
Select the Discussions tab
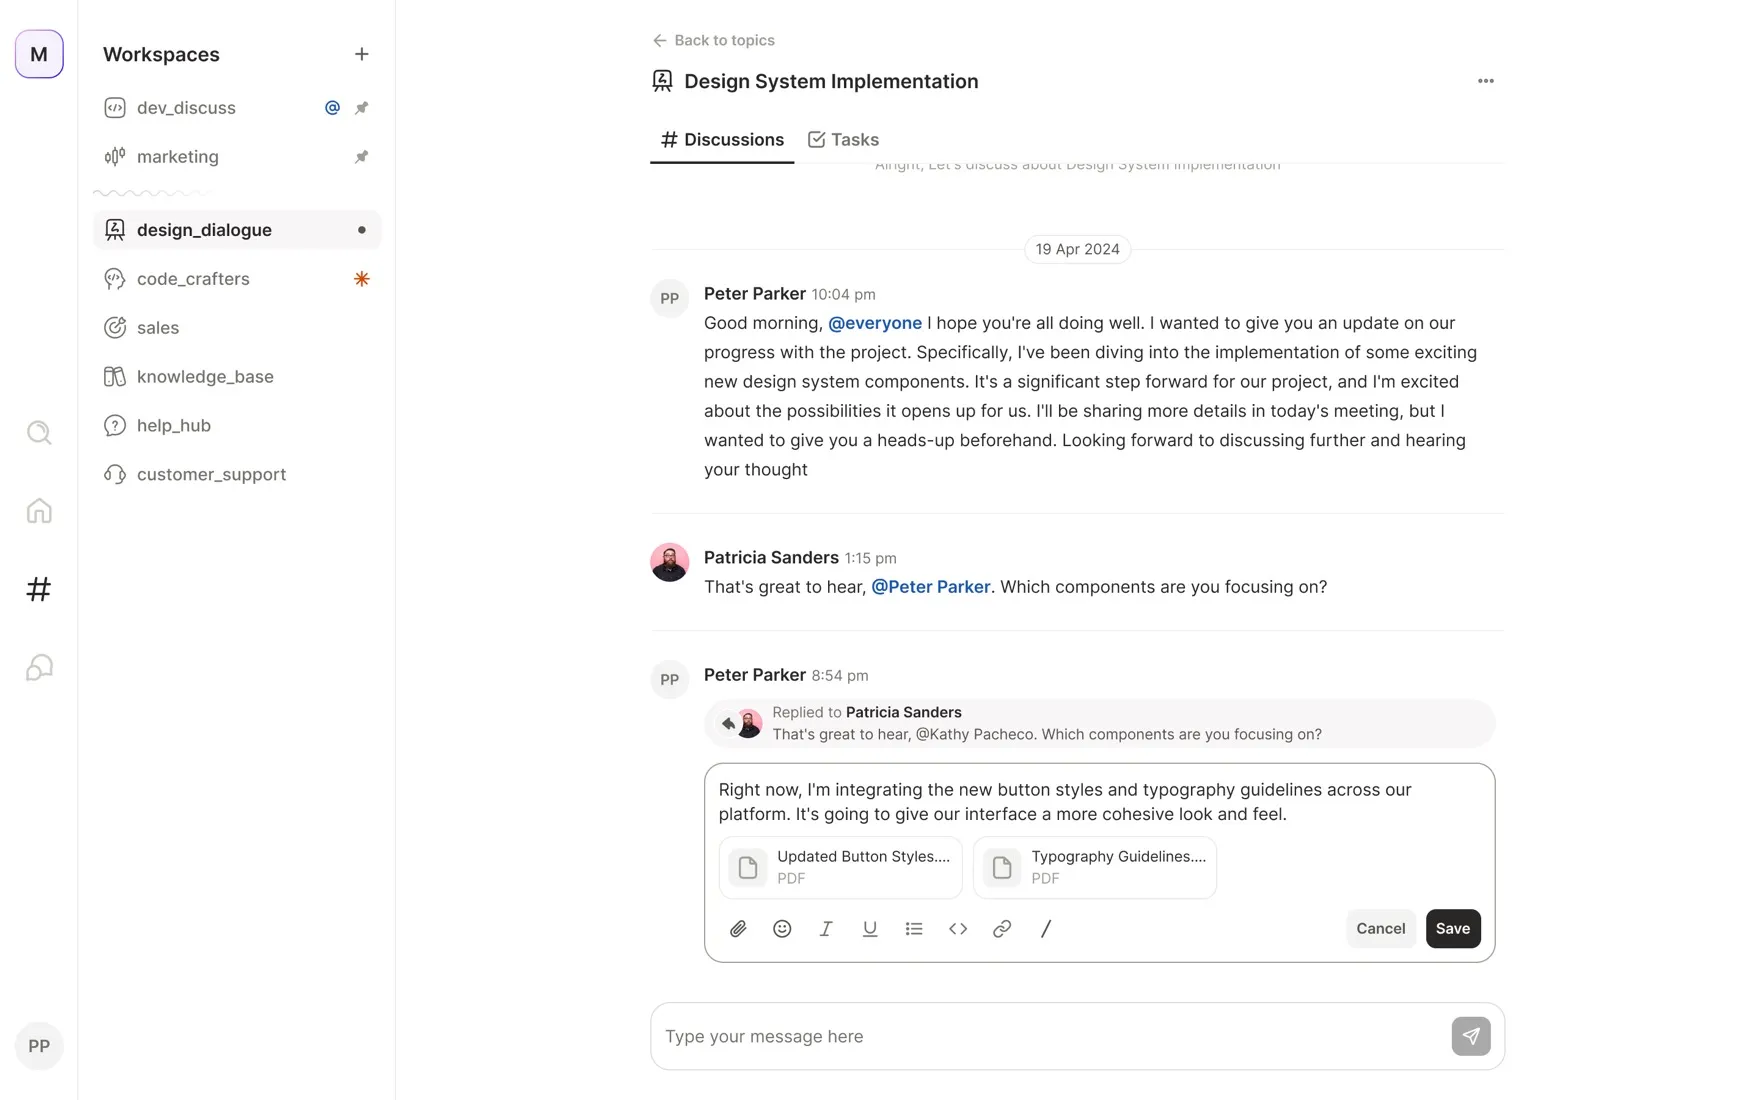point(722,140)
